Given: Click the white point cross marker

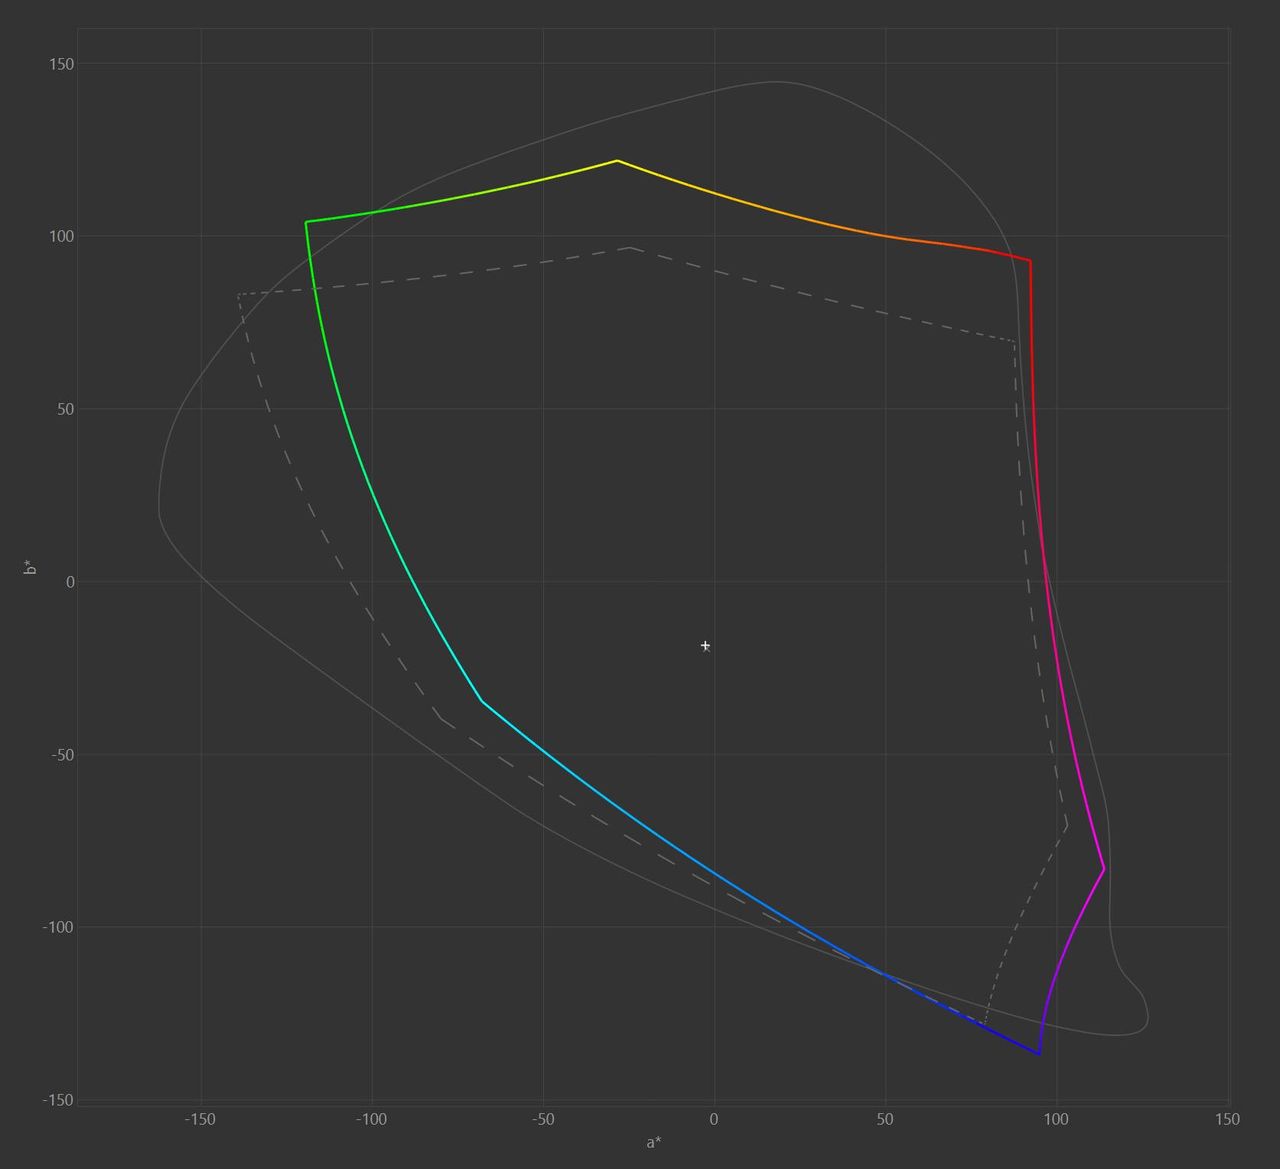Looking at the screenshot, I should (705, 646).
